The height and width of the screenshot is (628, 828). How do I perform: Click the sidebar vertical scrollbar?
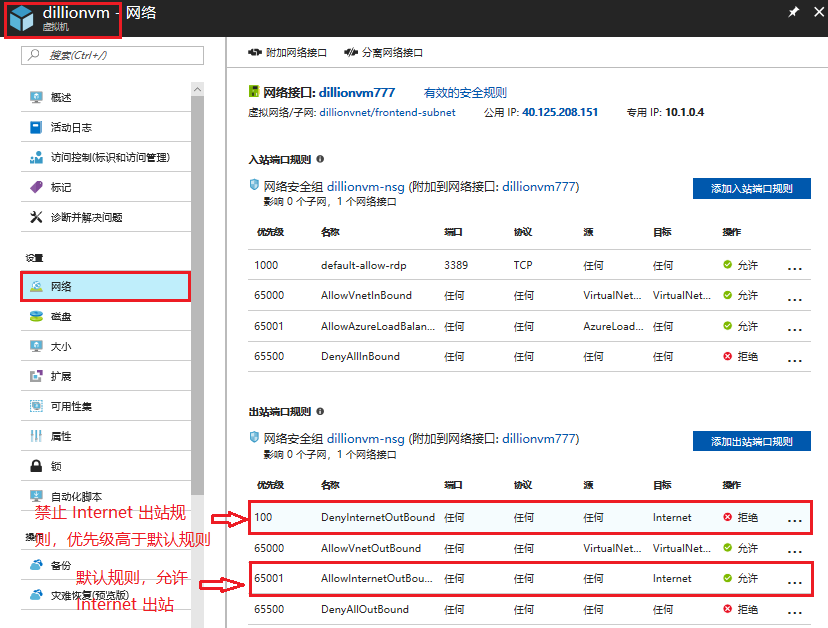click(197, 300)
